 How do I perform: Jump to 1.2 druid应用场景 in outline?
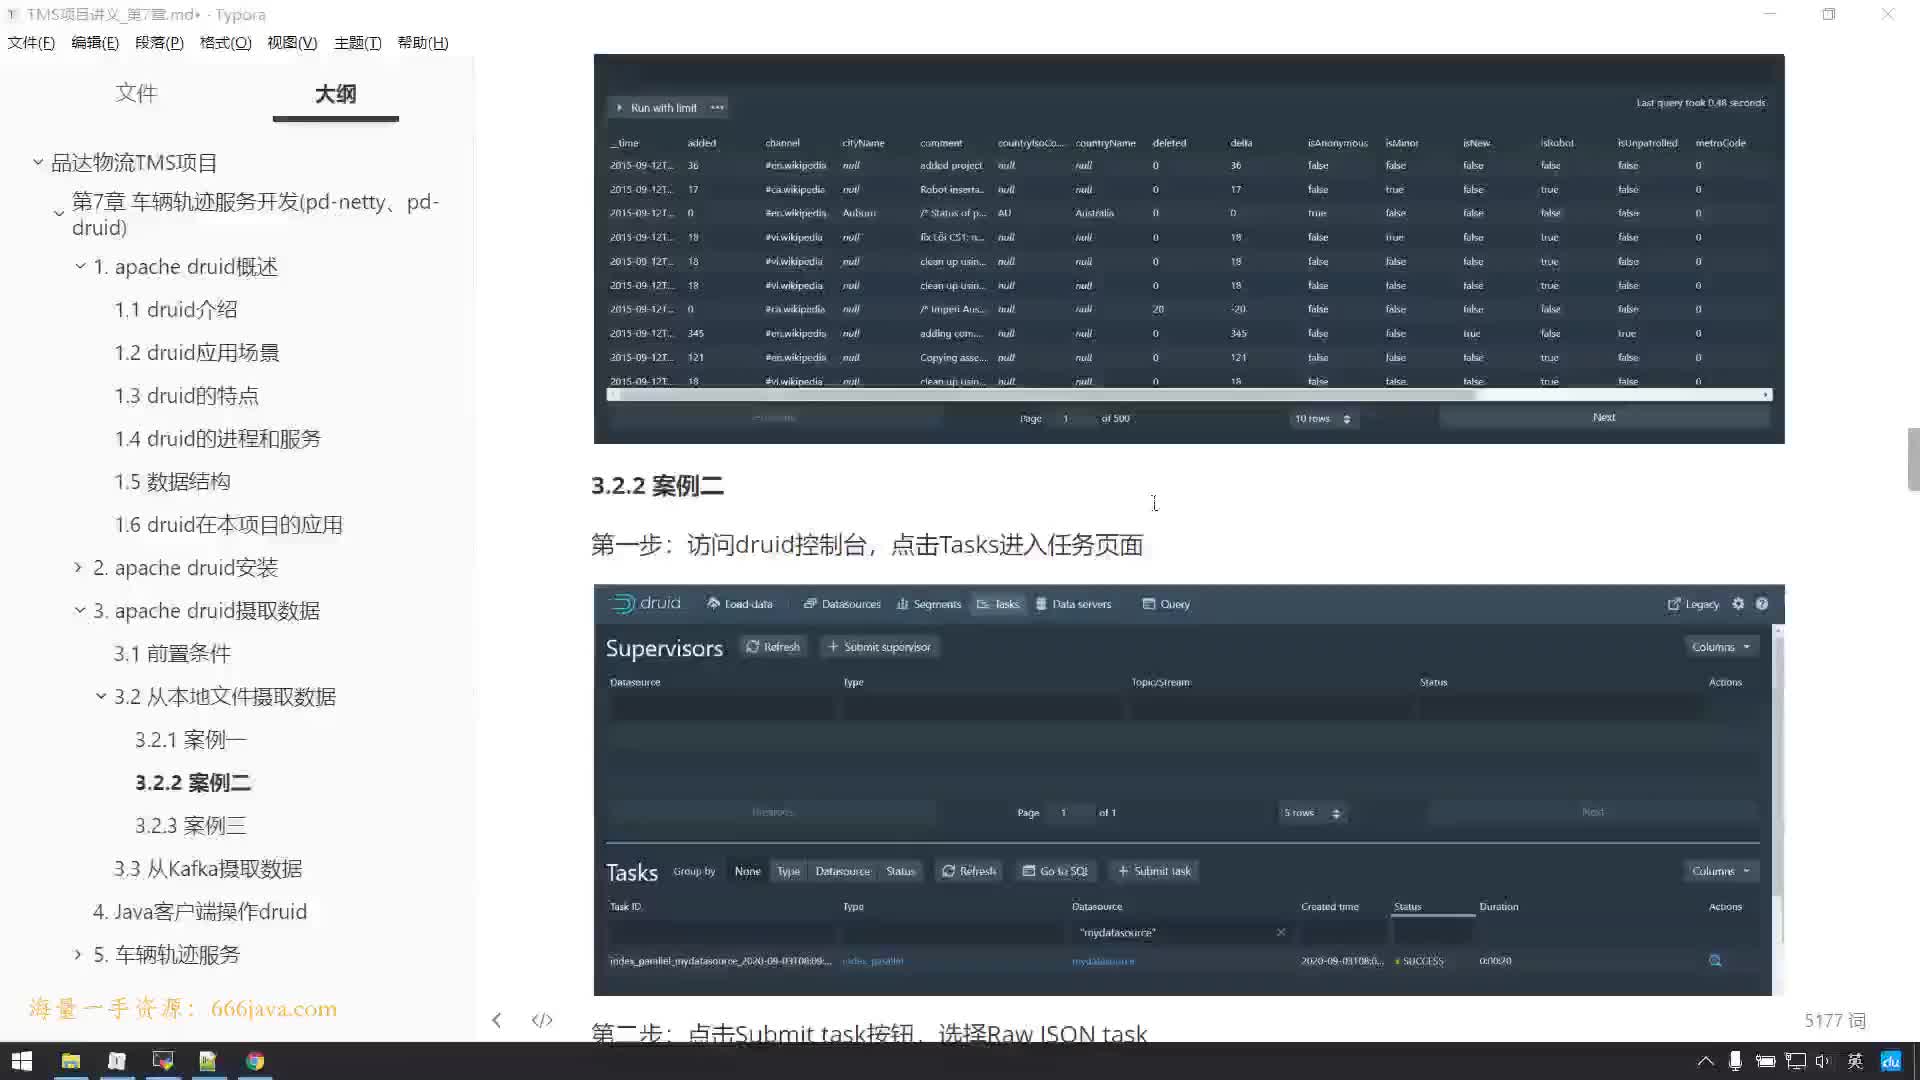(x=197, y=353)
